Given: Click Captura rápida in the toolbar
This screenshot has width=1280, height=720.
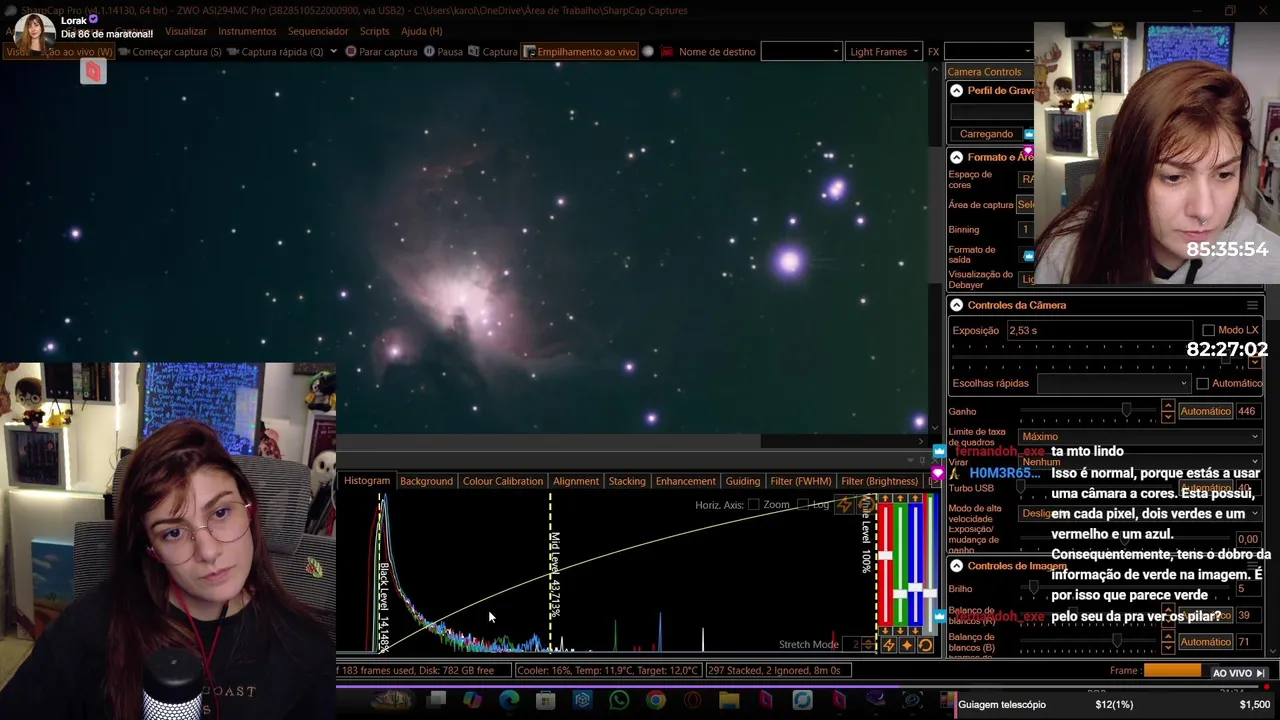Looking at the screenshot, I should [275, 51].
